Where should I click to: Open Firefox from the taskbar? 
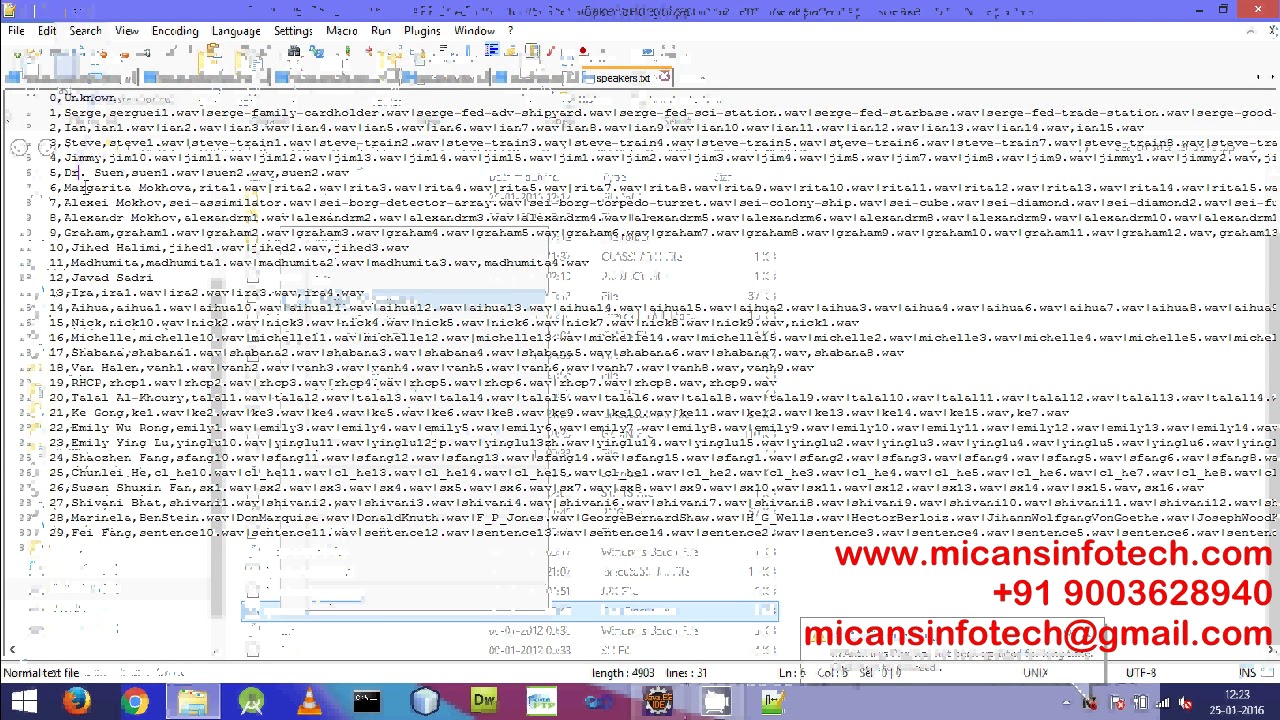[x=78, y=702]
